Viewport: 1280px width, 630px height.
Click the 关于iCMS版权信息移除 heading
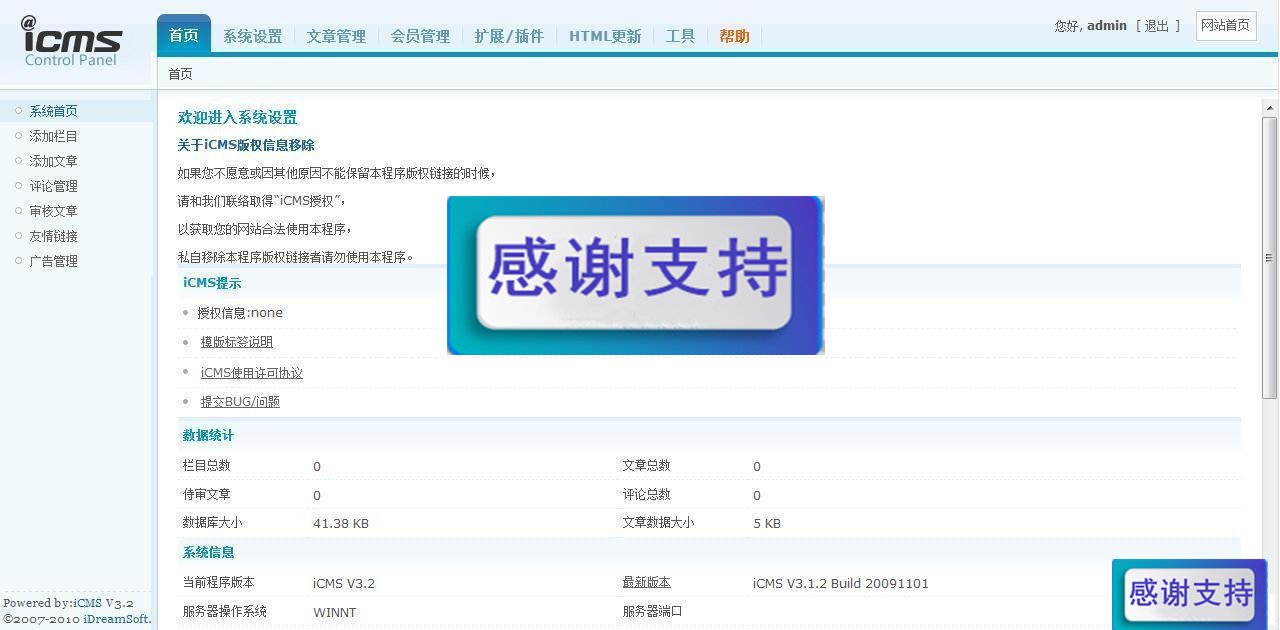(x=246, y=145)
